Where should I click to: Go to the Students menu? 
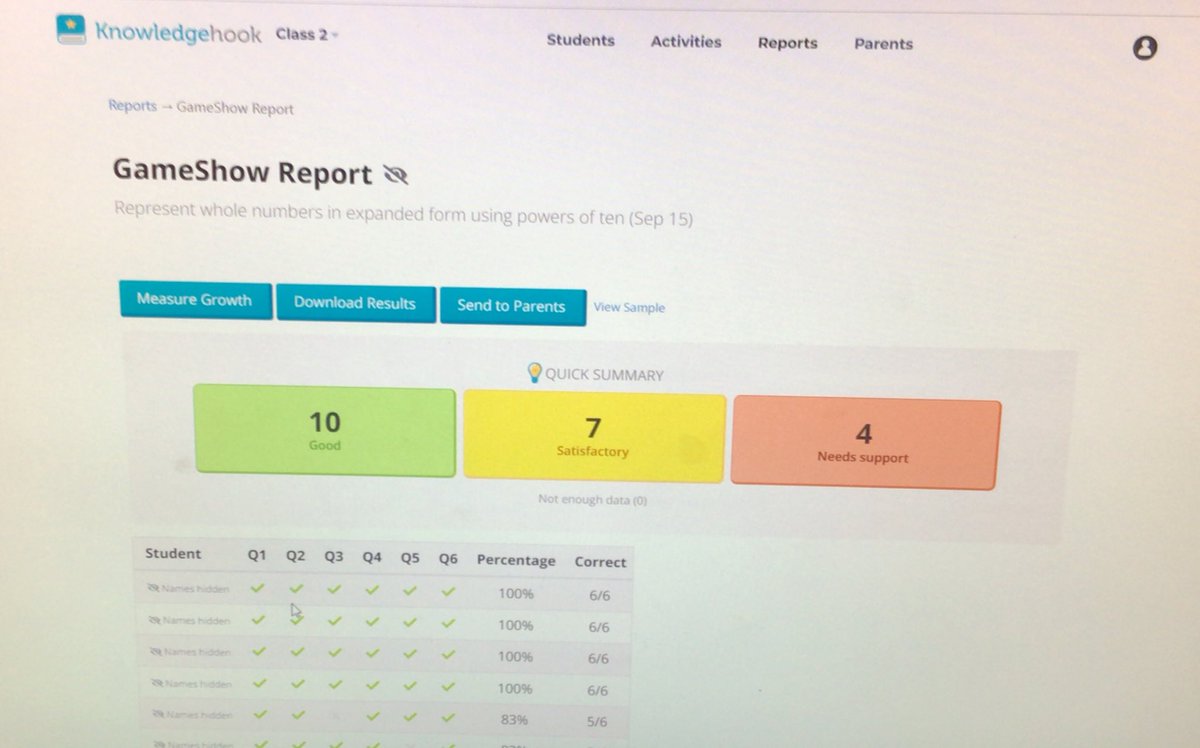coord(580,40)
